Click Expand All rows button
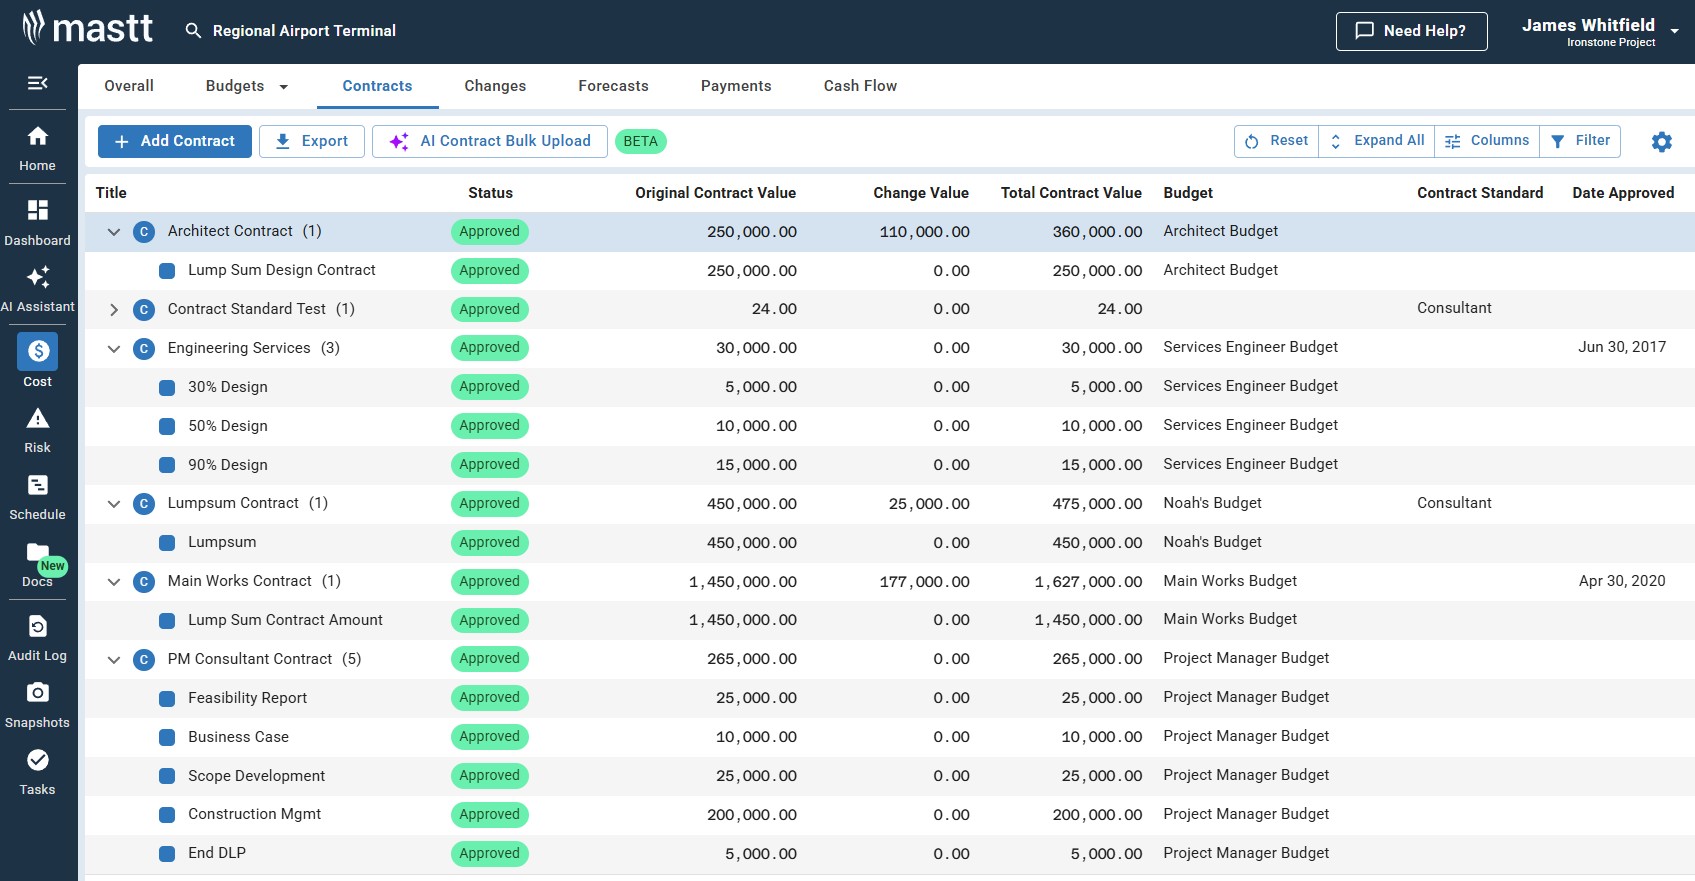The image size is (1695, 881). 1377,141
